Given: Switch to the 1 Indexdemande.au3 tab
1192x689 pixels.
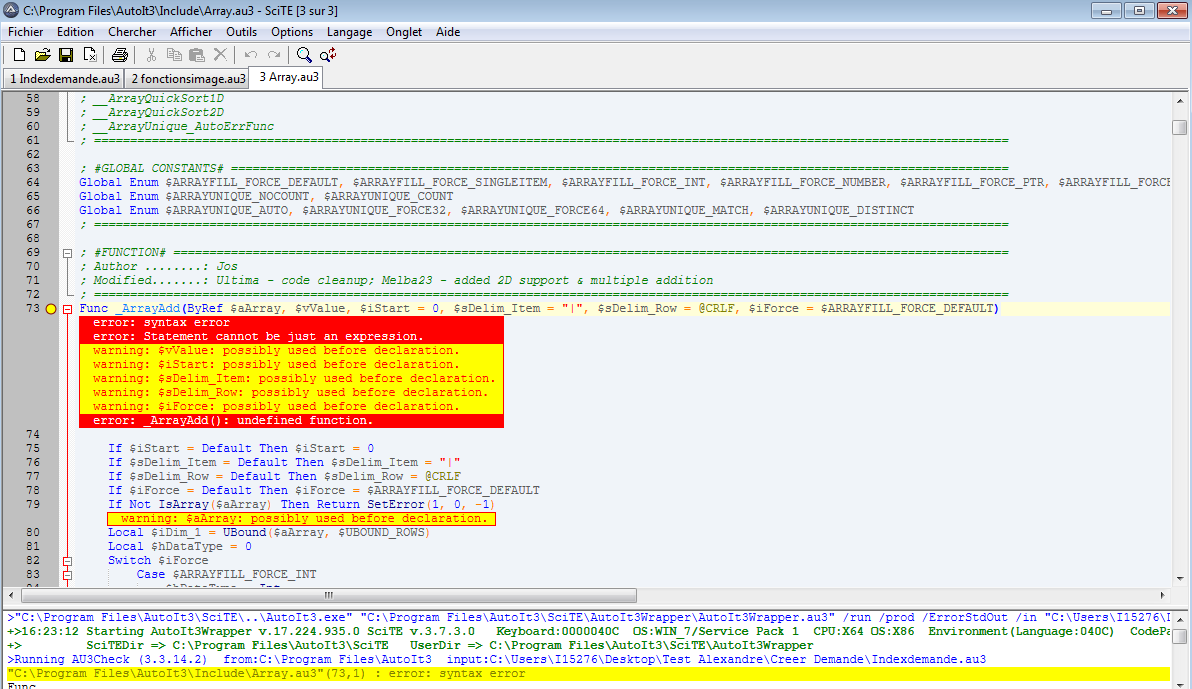Looking at the screenshot, I should pyautogui.click(x=64, y=78).
